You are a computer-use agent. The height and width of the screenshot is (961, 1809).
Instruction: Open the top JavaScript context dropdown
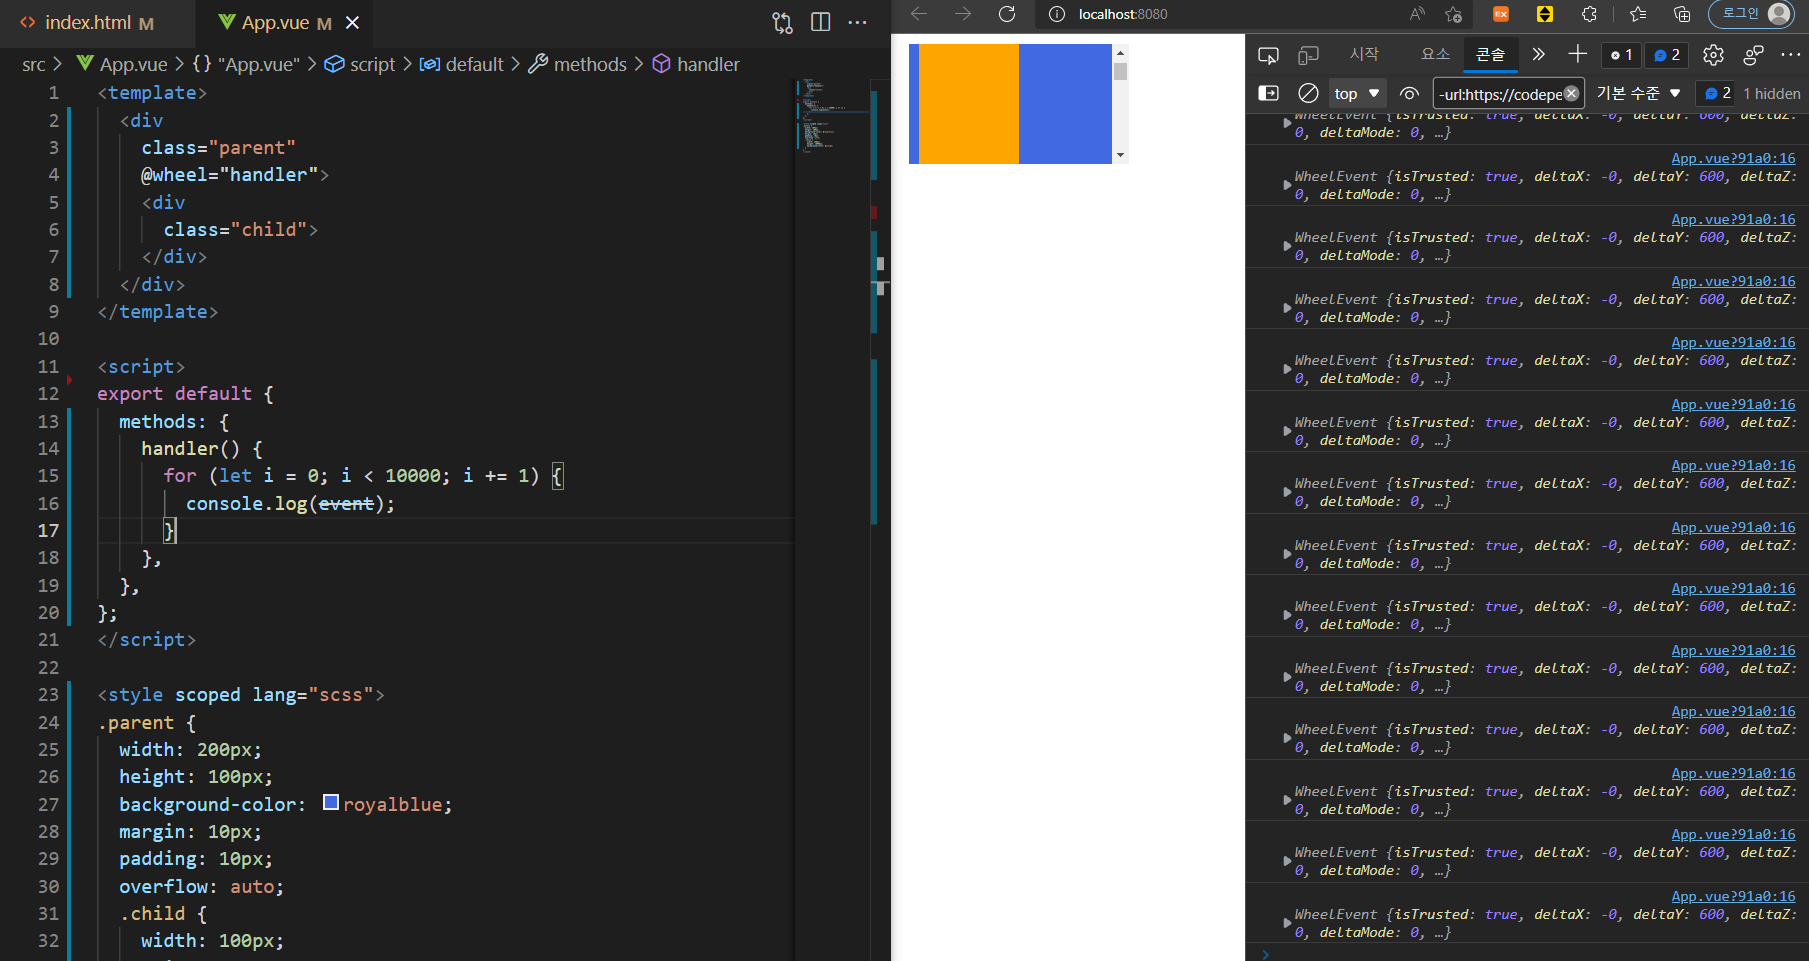(x=1357, y=93)
